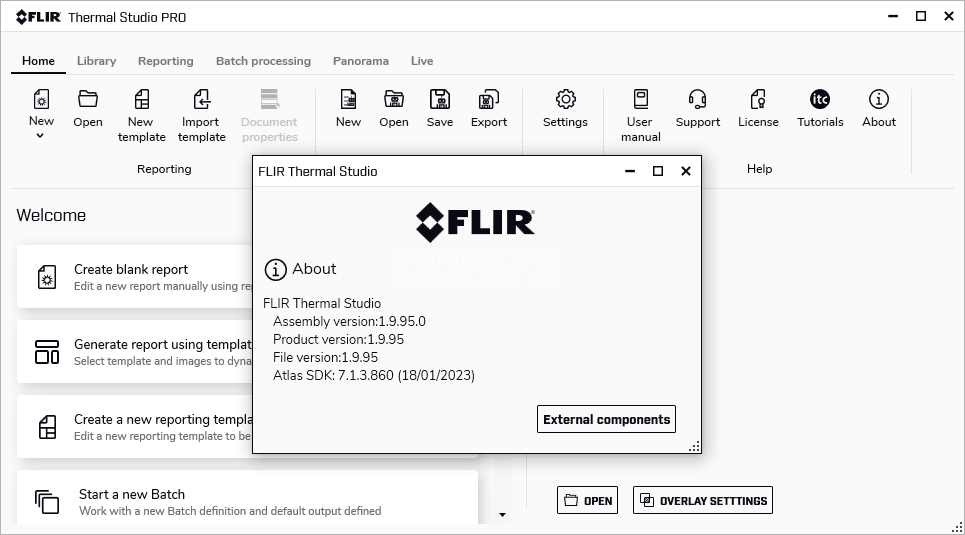Open a report via Reporting Open icon

pos(87,99)
